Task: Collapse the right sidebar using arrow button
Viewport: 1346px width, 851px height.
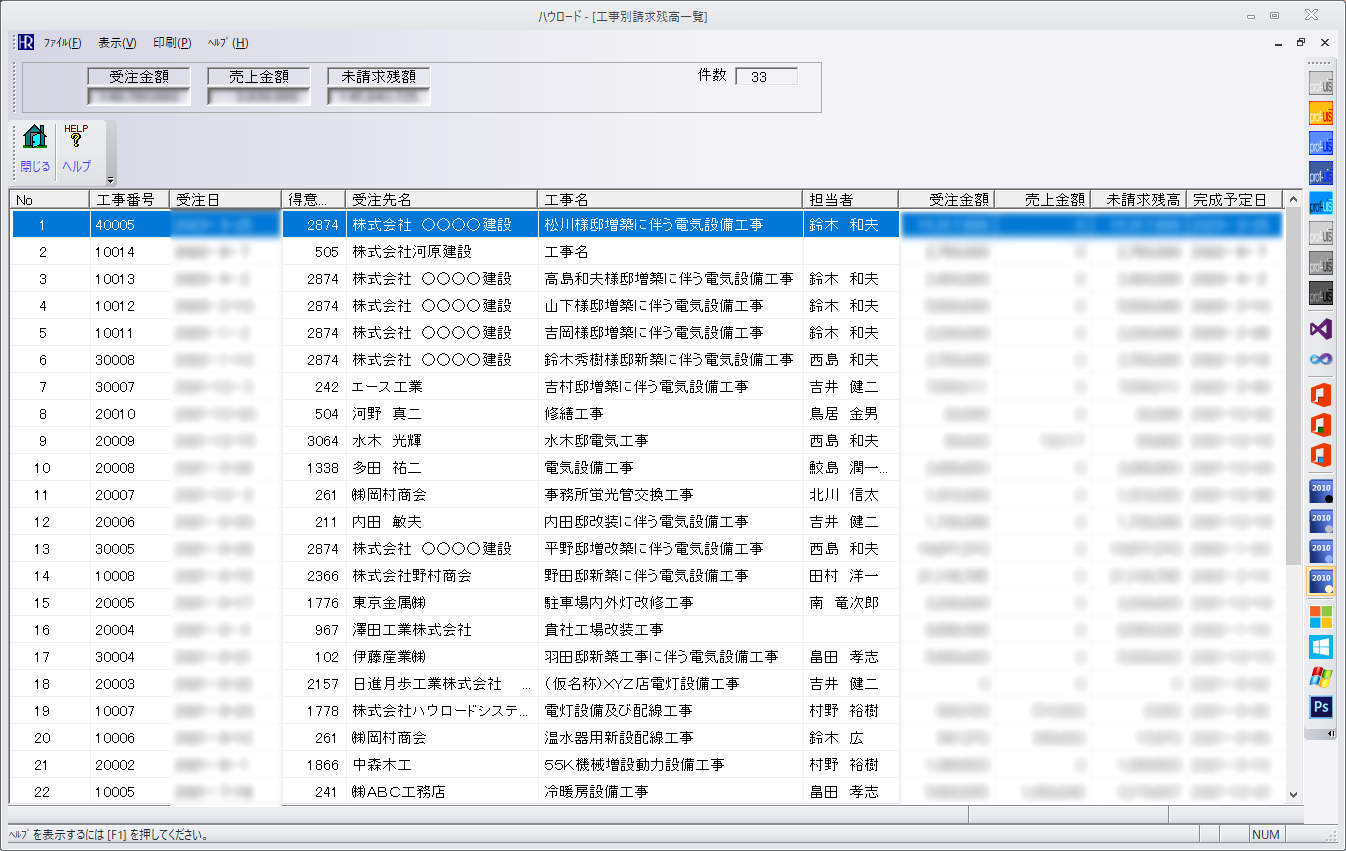Action: coord(1330,734)
